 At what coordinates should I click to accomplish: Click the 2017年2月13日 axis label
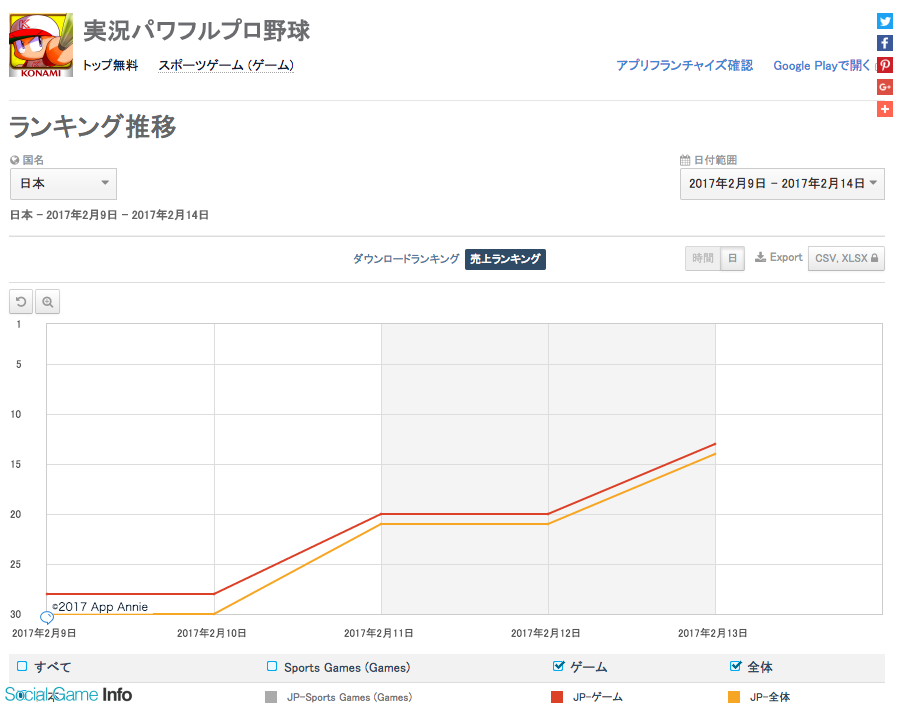point(712,633)
